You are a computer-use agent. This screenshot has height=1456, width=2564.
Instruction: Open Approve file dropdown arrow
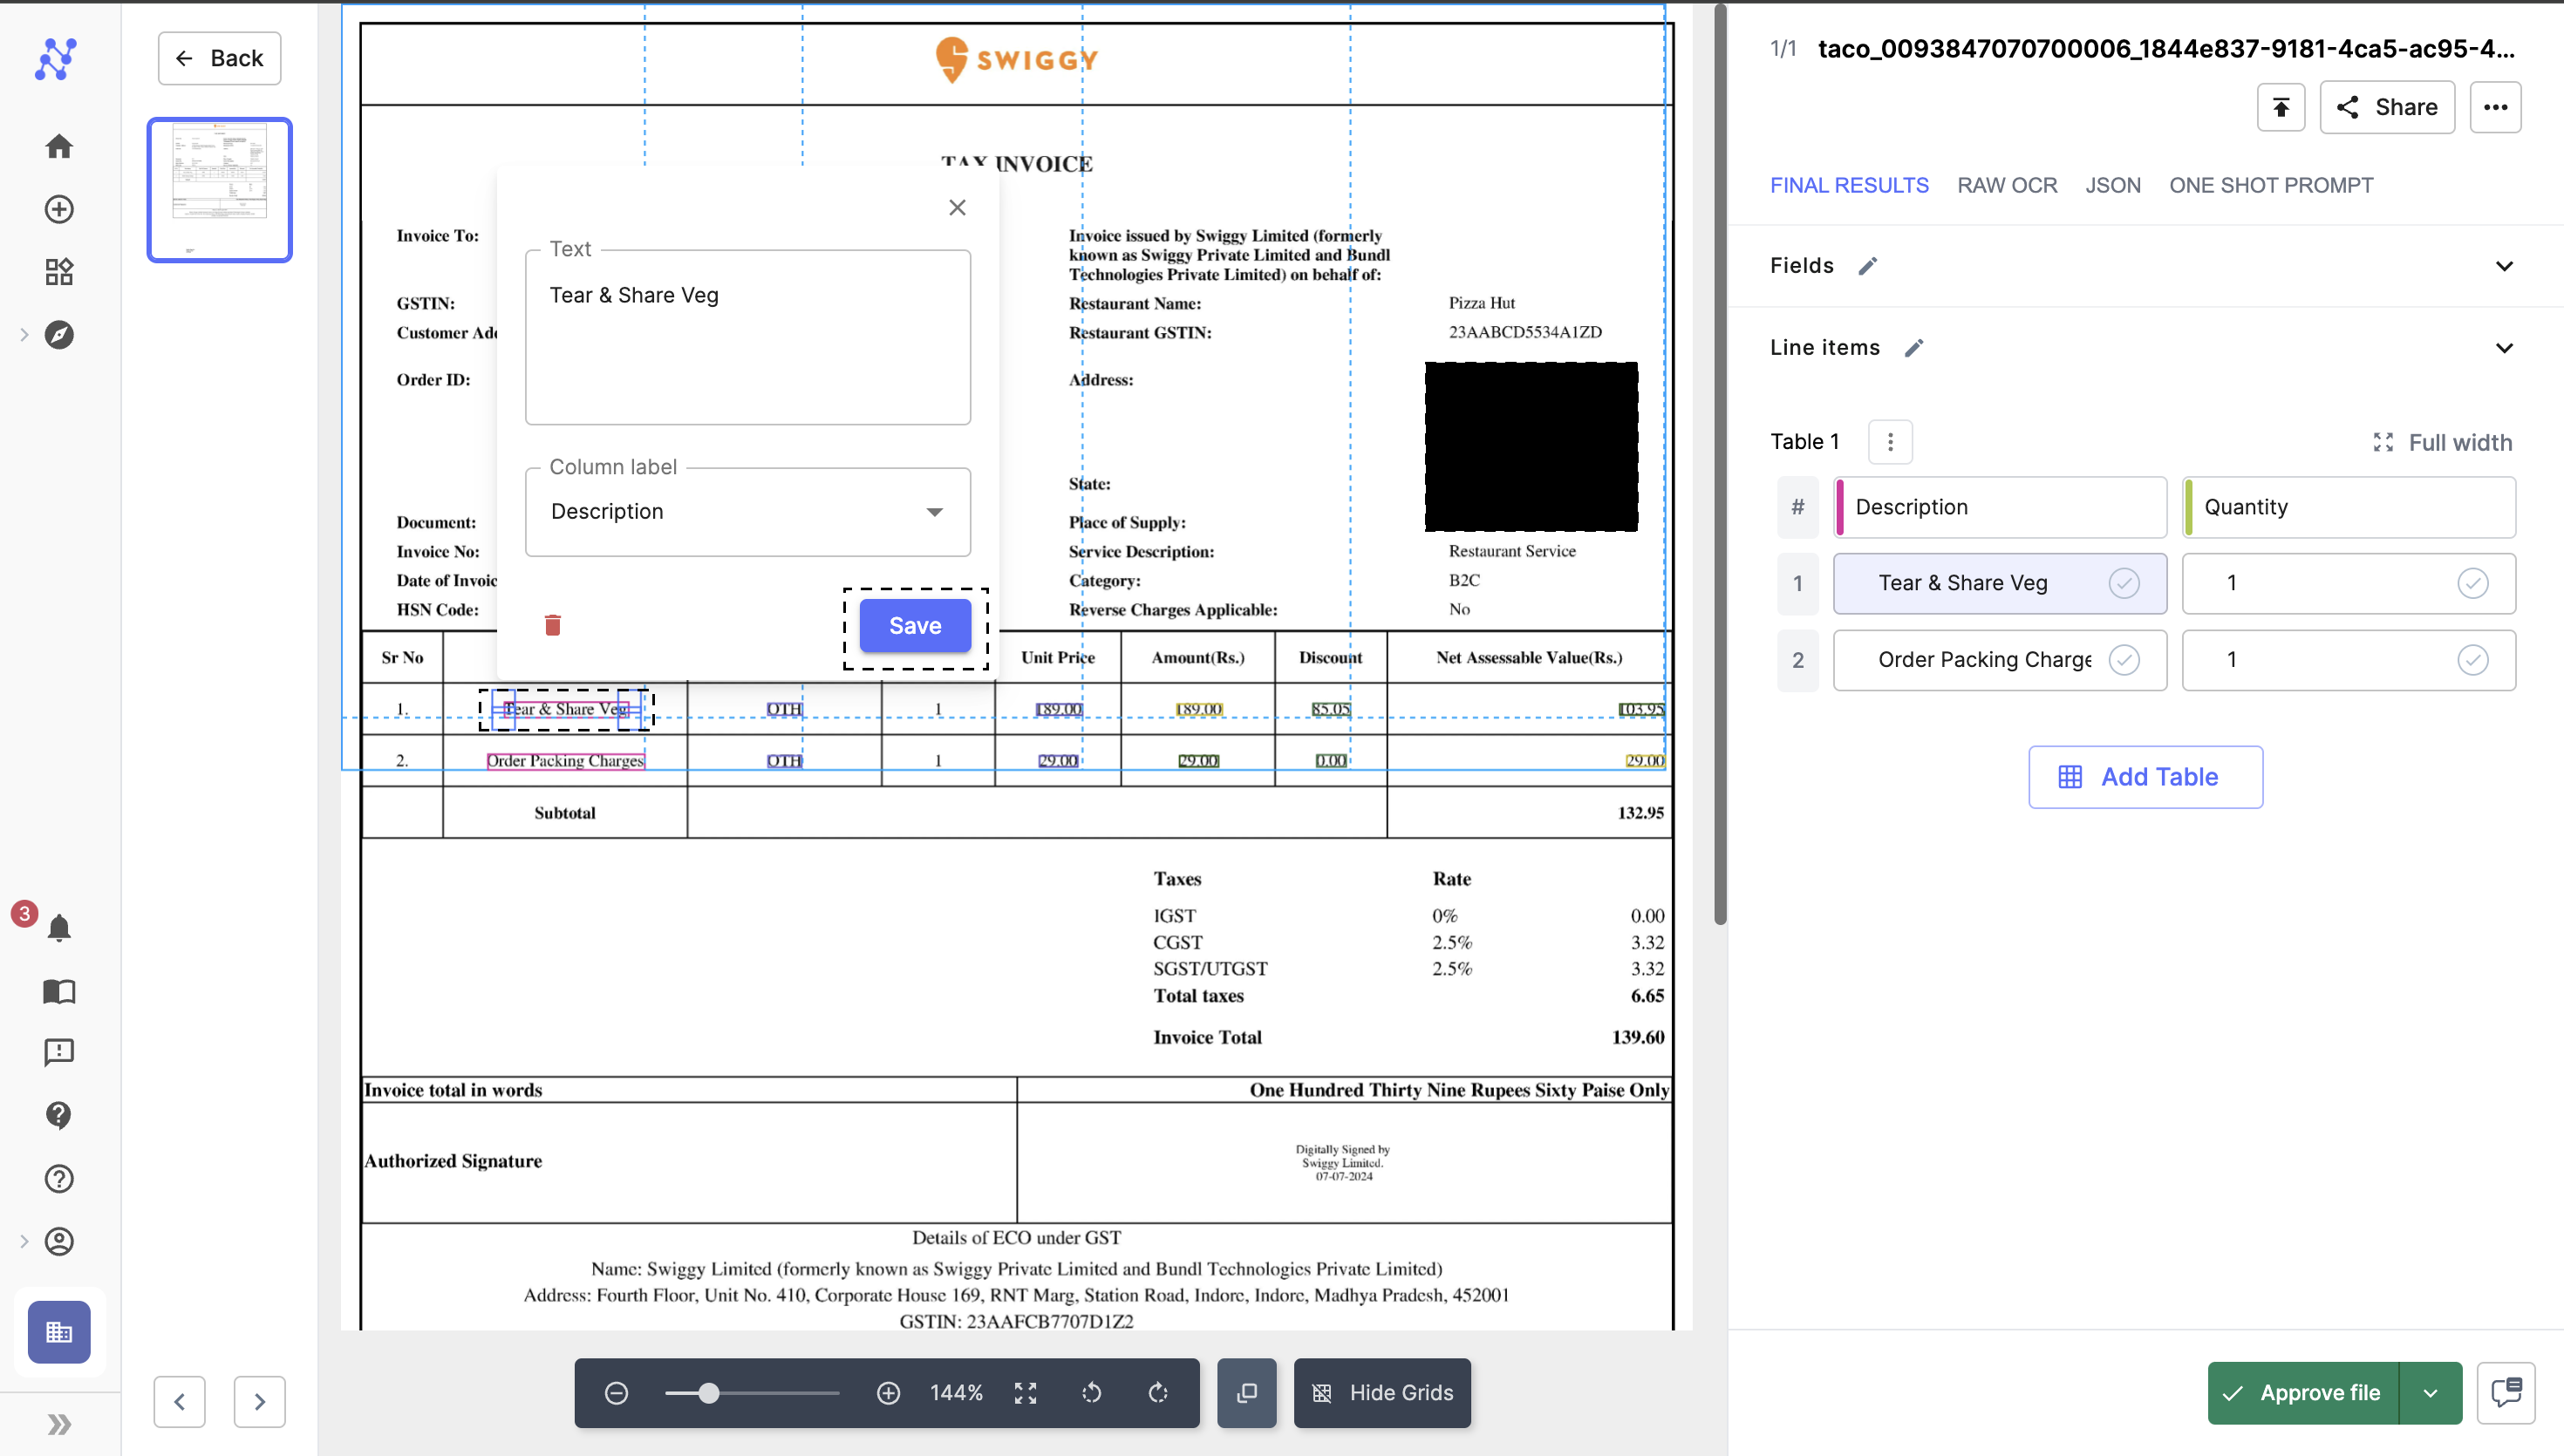[x=2430, y=1393]
